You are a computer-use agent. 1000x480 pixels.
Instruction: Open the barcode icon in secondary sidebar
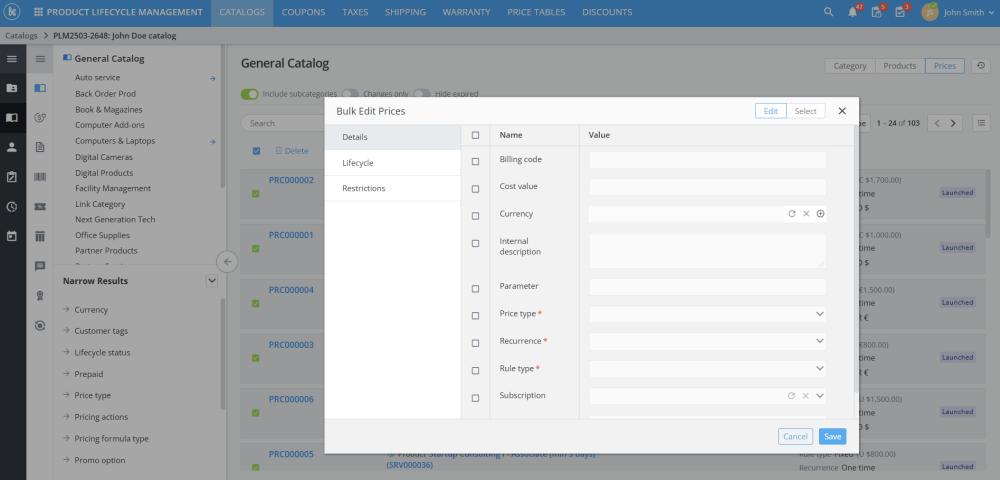(x=40, y=177)
